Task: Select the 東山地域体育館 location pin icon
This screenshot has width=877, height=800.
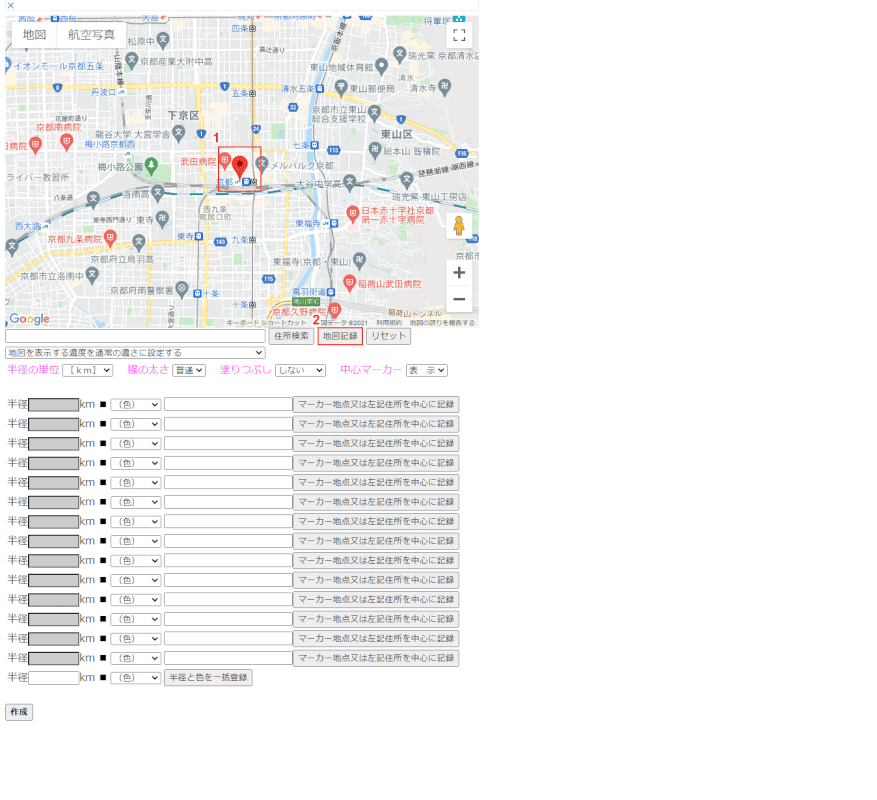Action: 381,66
